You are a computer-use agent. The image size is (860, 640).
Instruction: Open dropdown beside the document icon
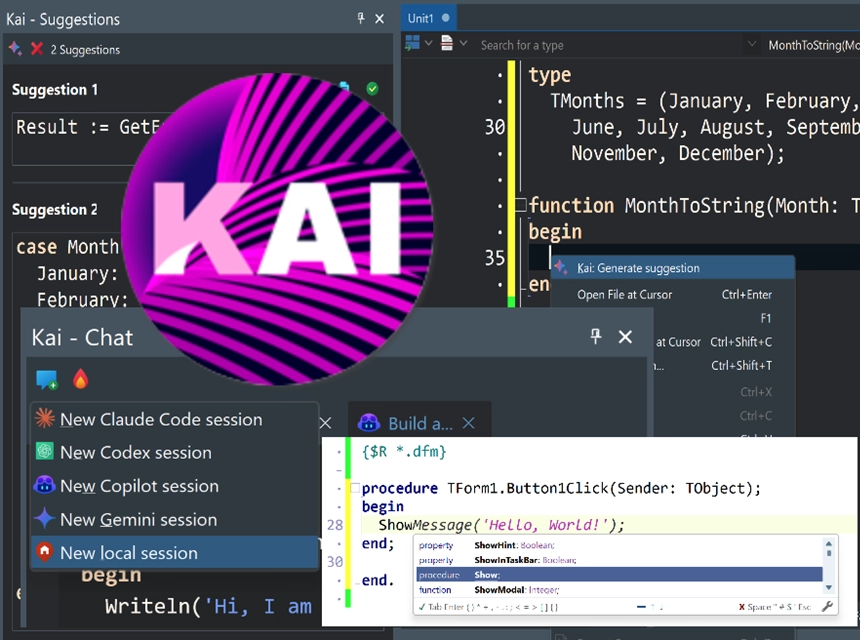click(463, 43)
